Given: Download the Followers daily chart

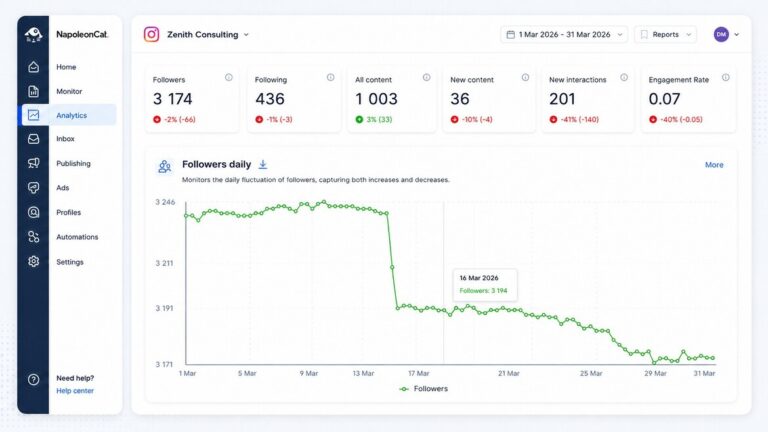Looking at the screenshot, I should [x=263, y=165].
